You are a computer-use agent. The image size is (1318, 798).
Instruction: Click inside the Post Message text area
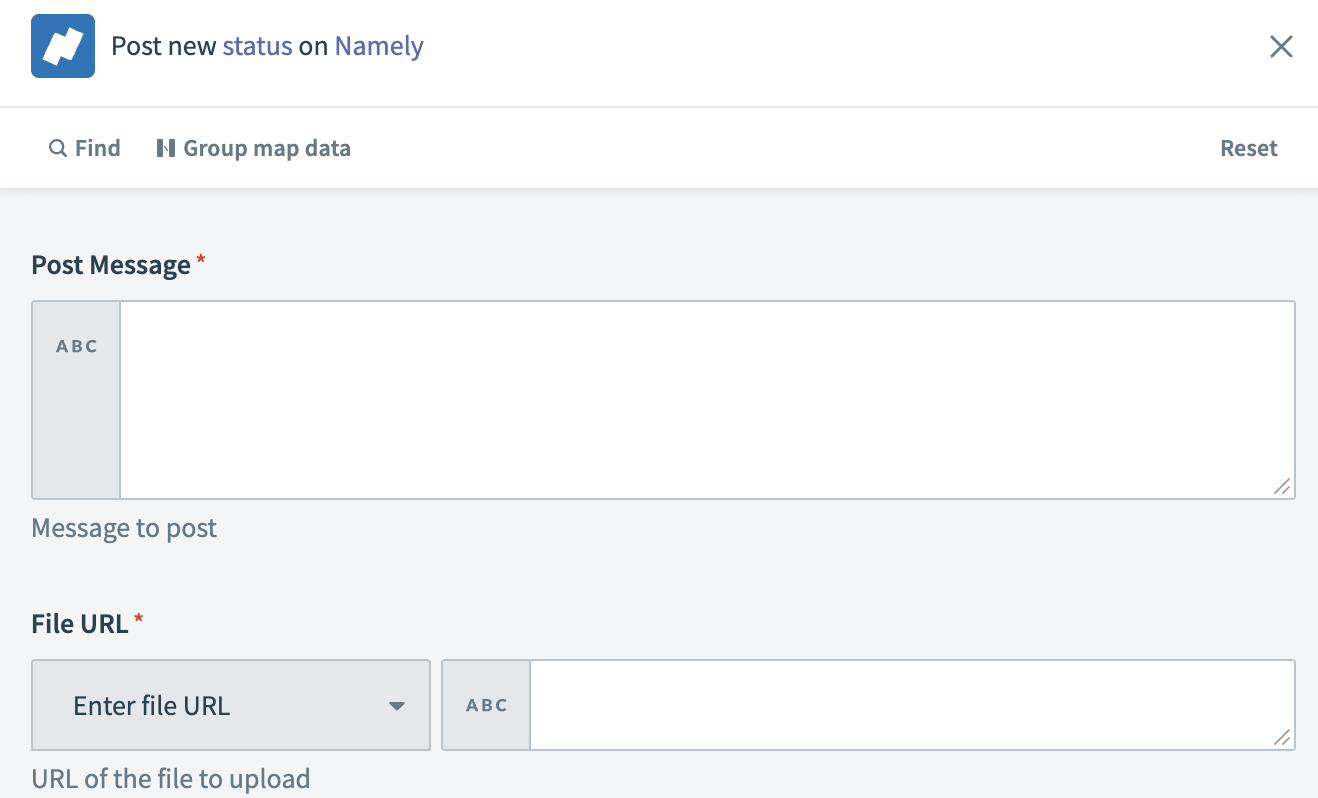(700, 400)
